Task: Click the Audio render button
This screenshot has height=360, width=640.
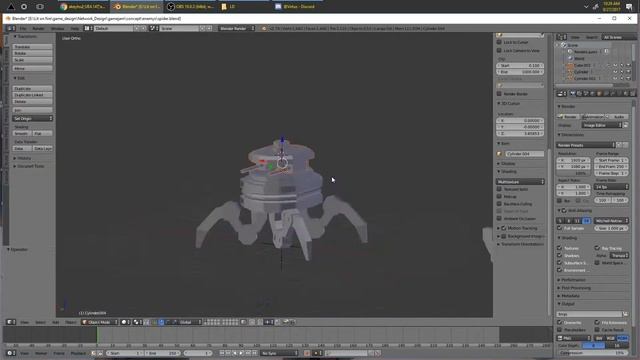Action: 617,116
